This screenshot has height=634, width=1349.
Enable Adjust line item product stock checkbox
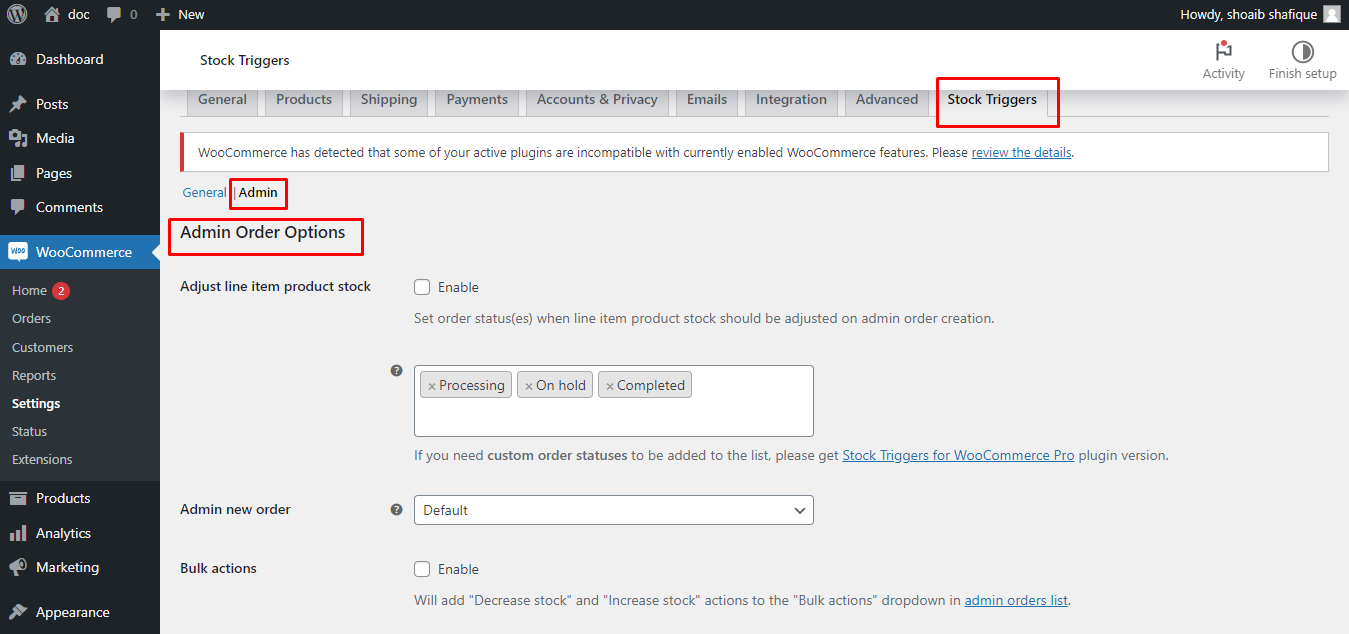point(422,287)
